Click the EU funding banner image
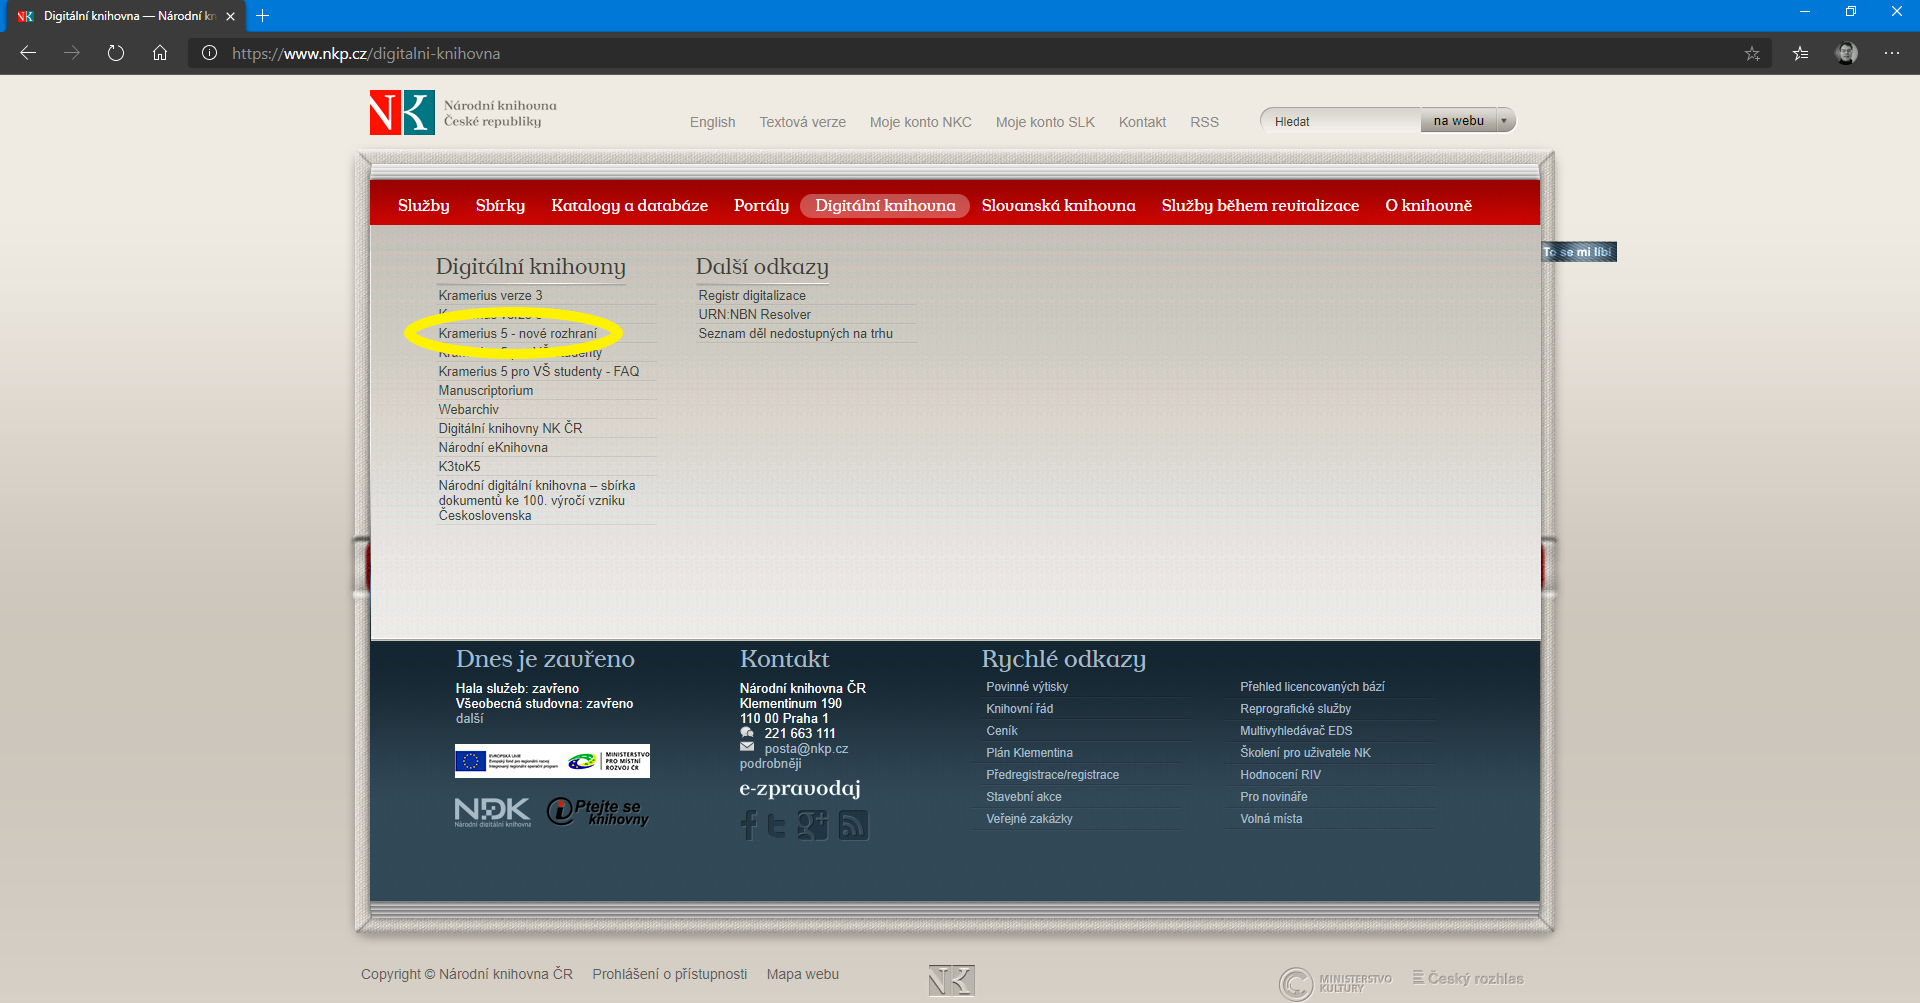 (552, 761)
